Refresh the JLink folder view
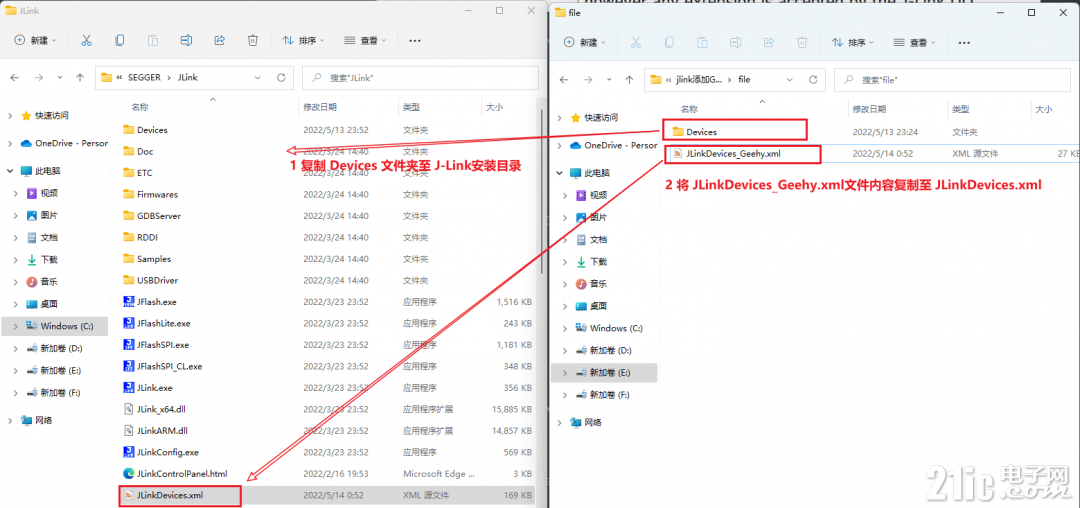The height and width of the screenshot is (508, 1080). tap(281, 78)
